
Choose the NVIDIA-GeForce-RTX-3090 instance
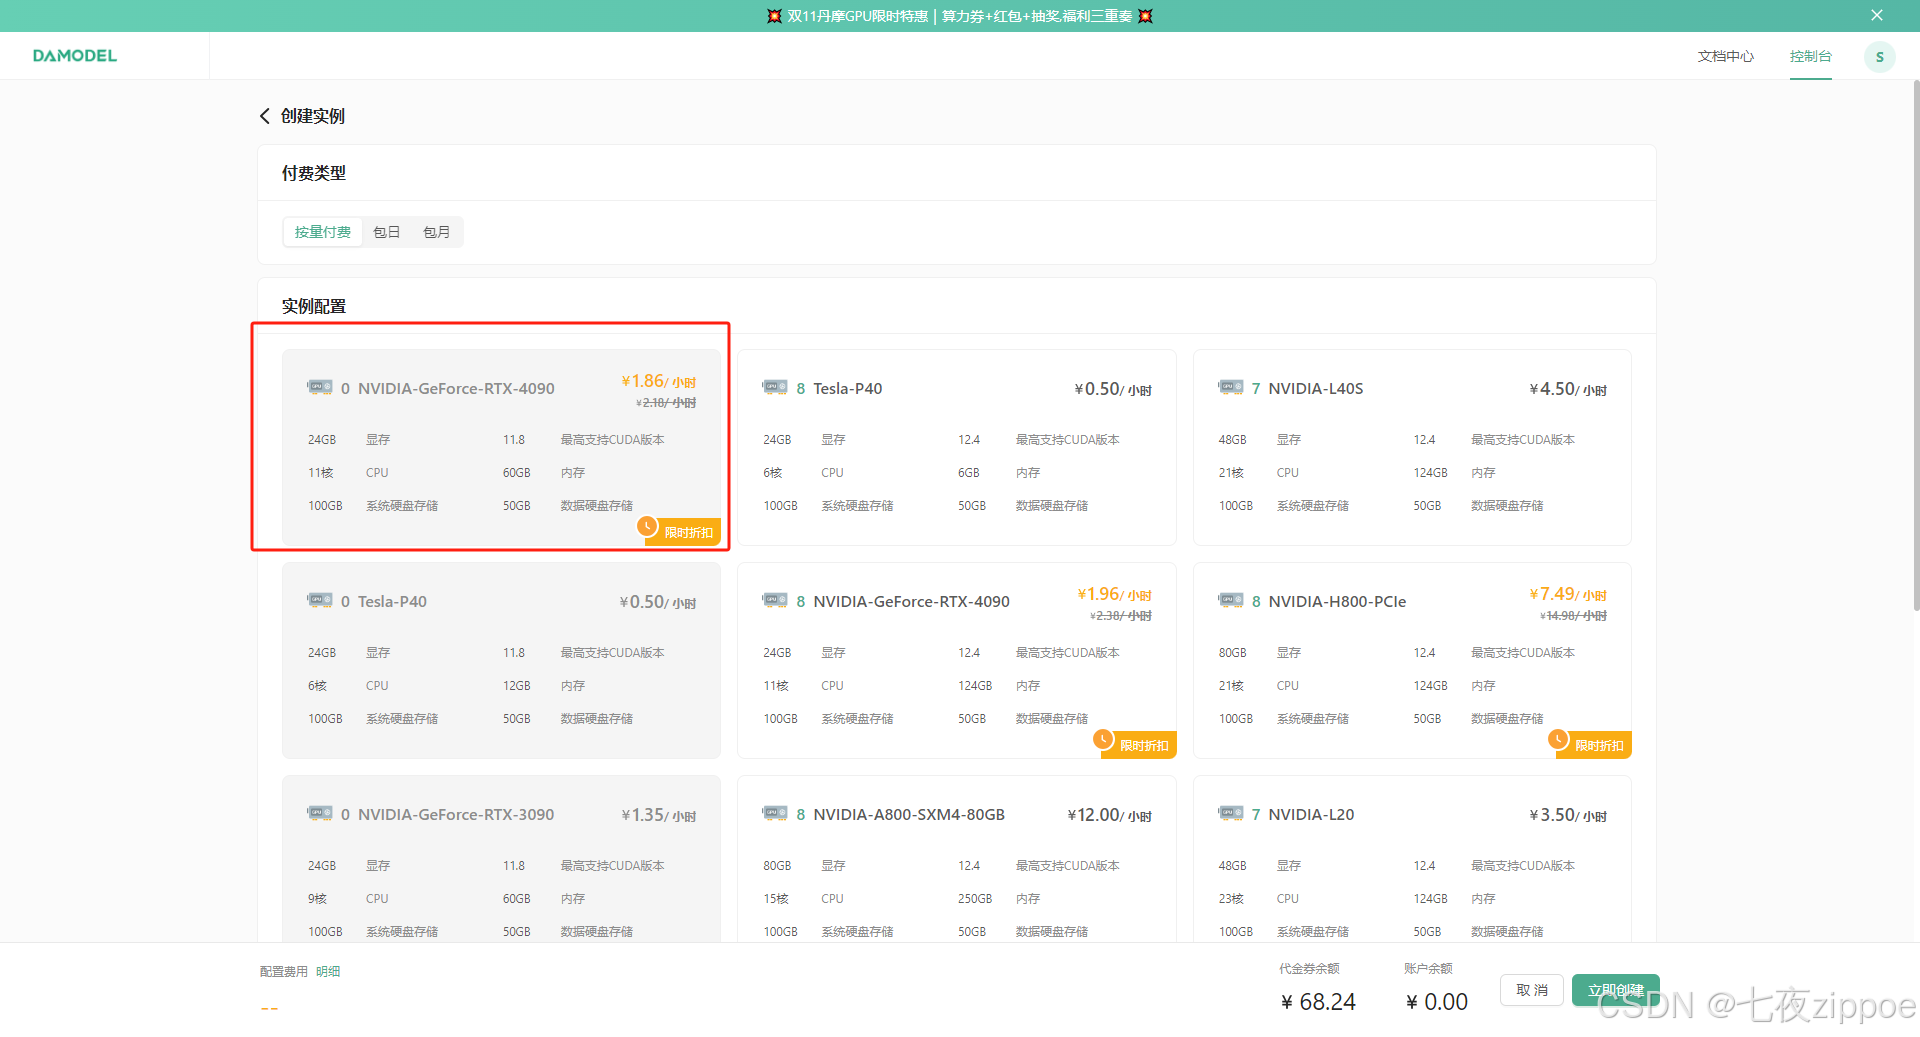[501, 858]
